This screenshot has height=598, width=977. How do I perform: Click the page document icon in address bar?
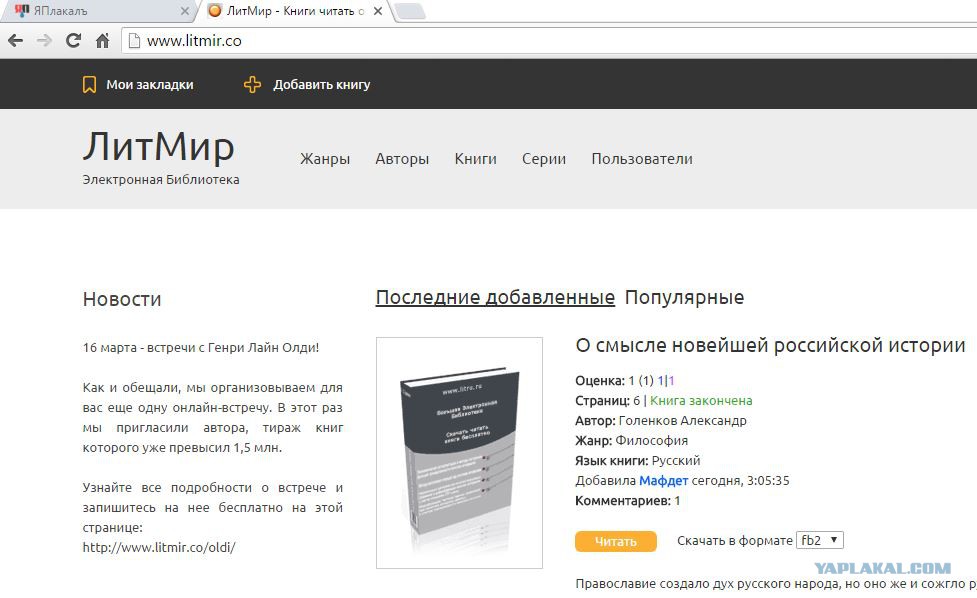pyautogui.click(x=133, y=41)
